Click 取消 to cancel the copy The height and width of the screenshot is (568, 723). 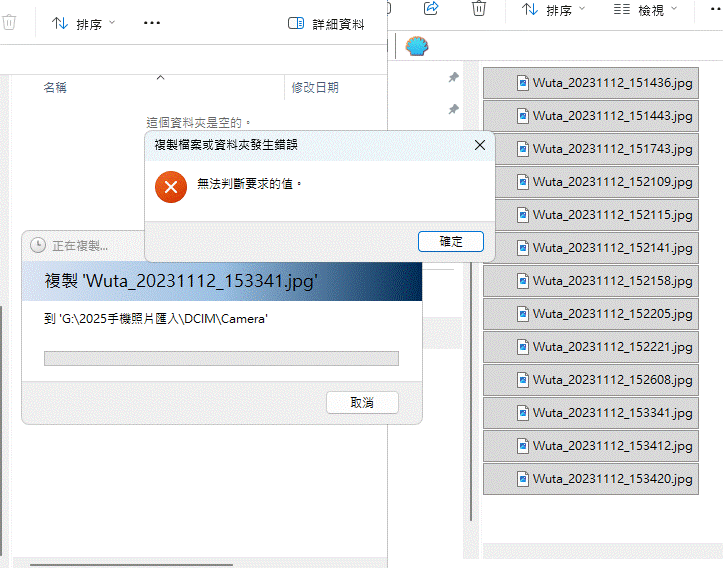click(x=362, y=402)
